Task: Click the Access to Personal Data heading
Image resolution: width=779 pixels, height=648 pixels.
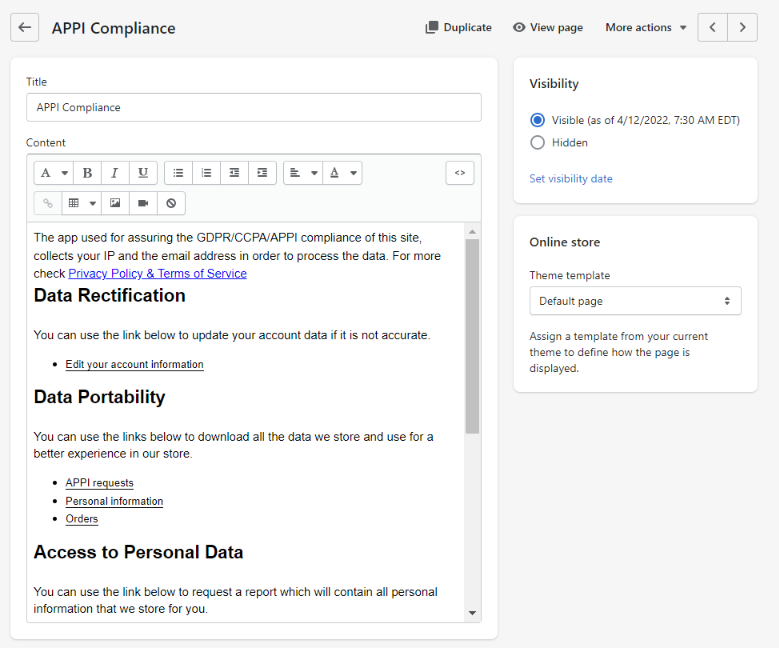Action: [x=139, y=553]
